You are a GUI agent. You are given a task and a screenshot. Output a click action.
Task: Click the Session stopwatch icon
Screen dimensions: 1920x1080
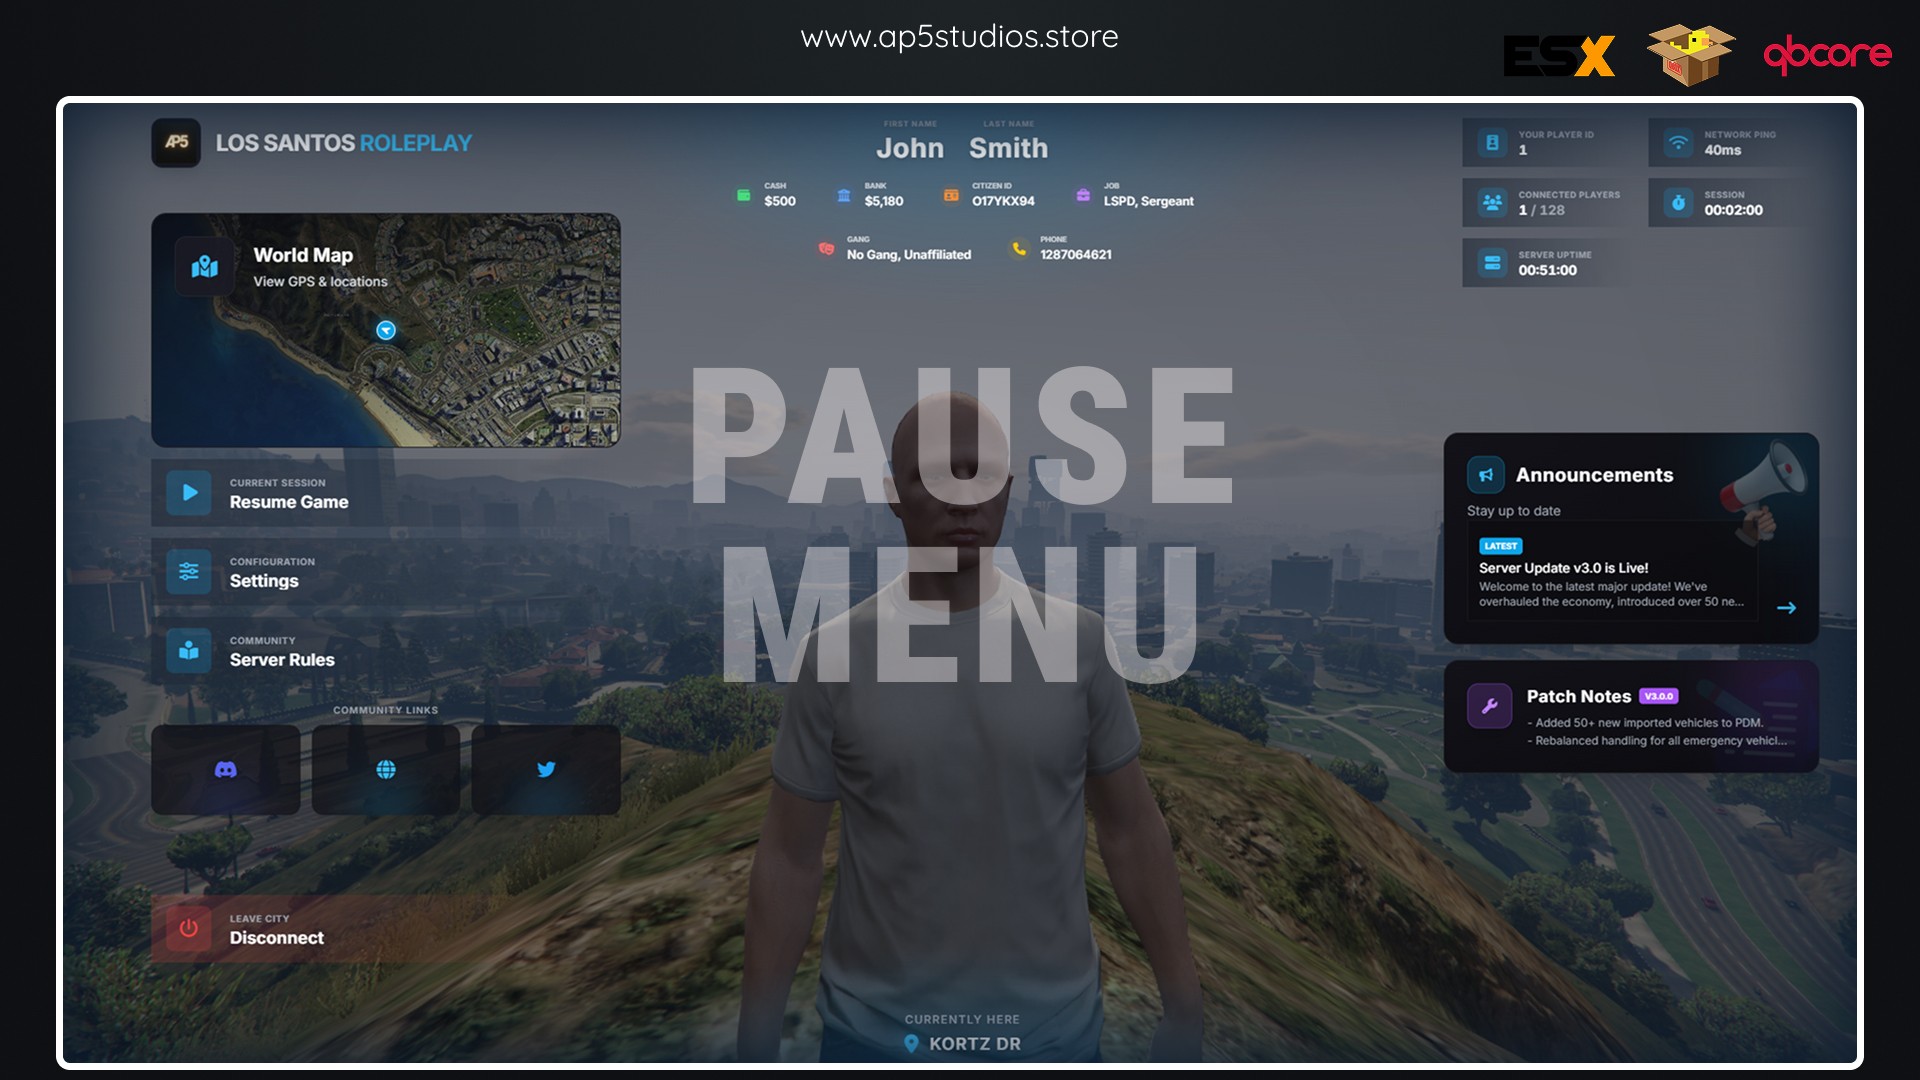tap(1678, 203)
